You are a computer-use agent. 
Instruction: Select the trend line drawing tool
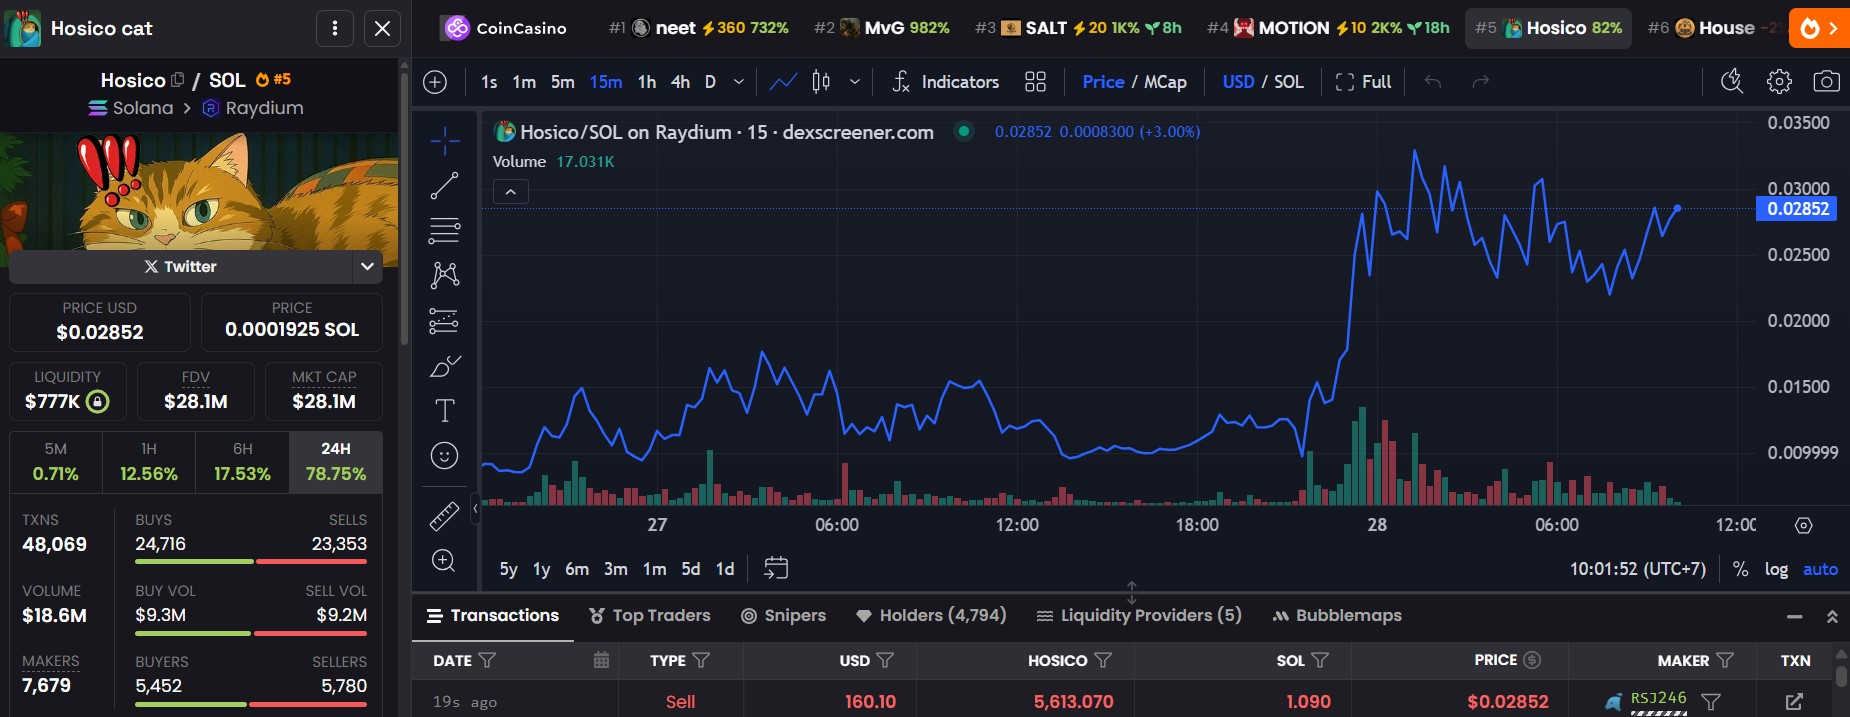444,185
